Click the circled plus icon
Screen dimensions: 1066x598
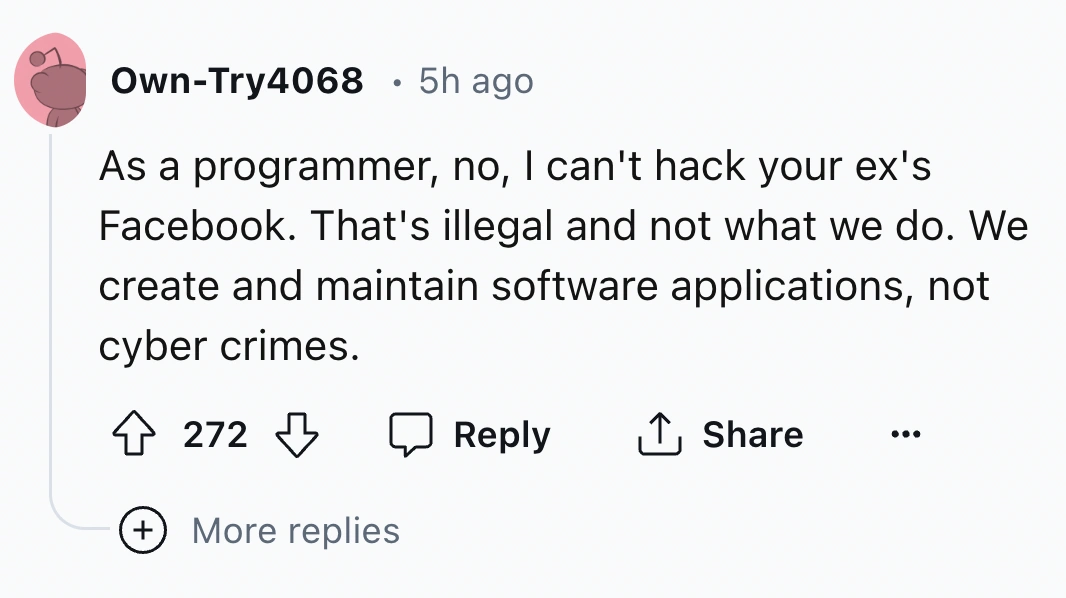coord(143,530)
